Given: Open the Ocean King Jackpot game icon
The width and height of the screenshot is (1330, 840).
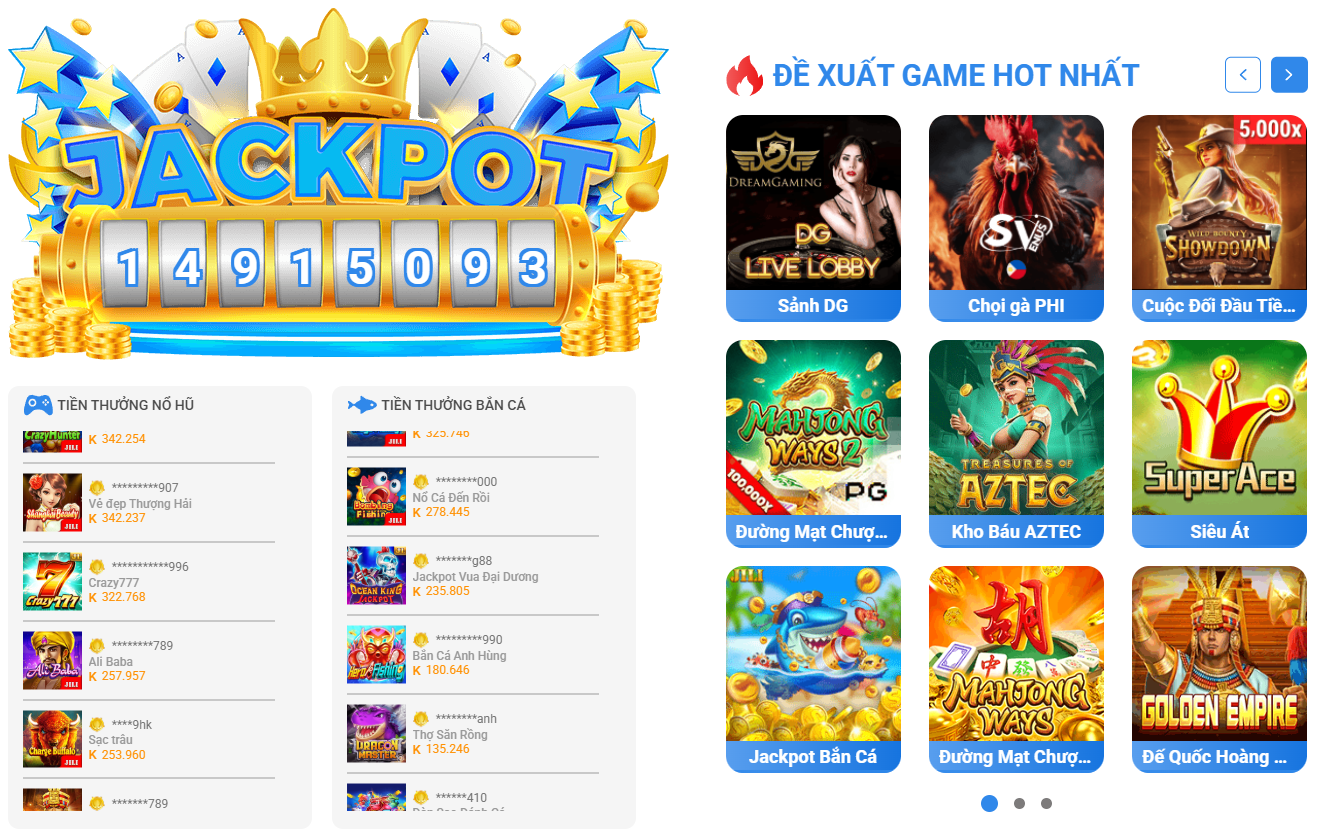Looking at the screenshot, I should point(376,575).
